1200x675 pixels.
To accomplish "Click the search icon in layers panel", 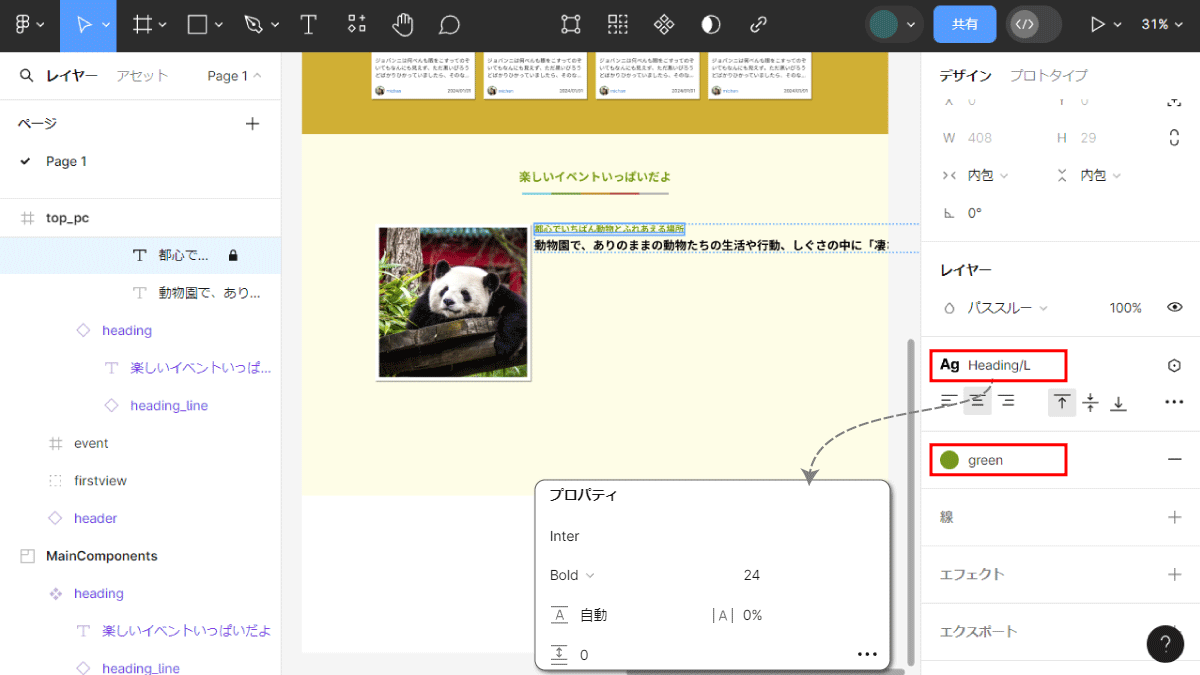I will pyautogui.click(x=26, y=76).
